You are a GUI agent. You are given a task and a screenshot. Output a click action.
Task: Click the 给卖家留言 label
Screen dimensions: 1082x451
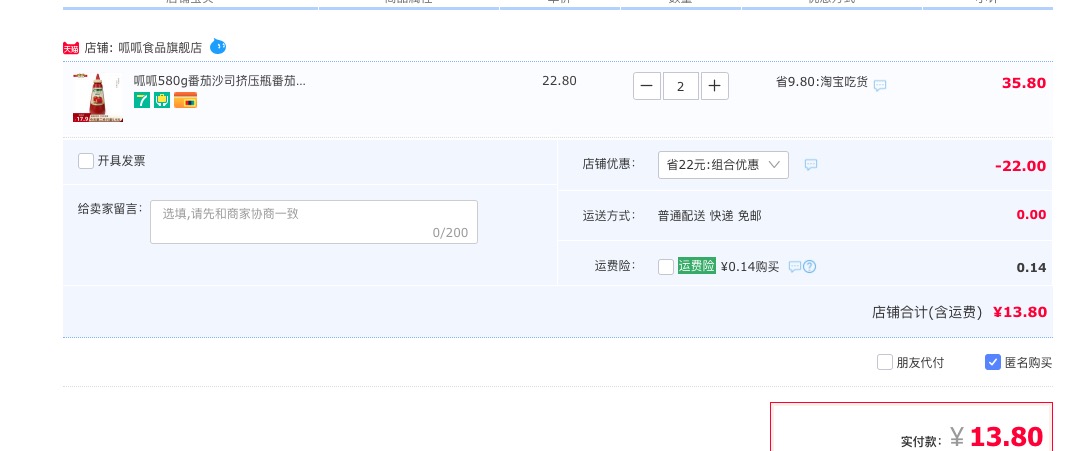[x=110, y=209]
